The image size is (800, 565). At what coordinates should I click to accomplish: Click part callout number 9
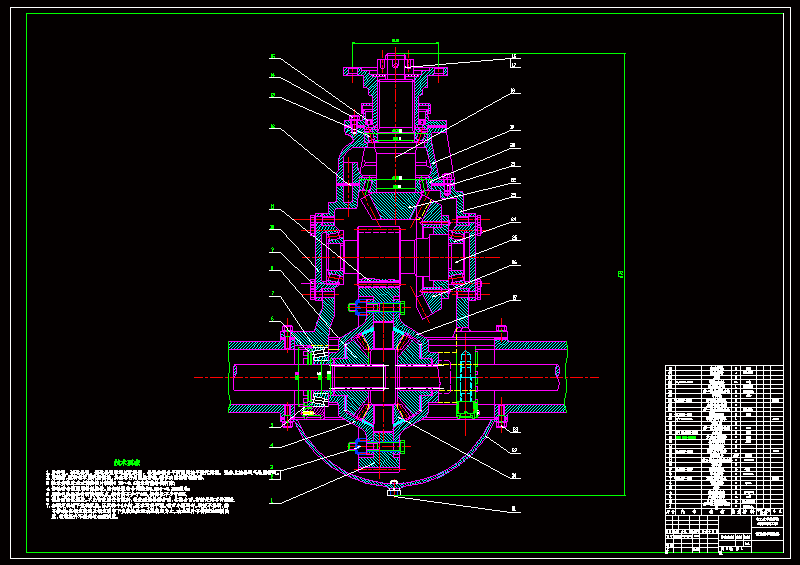[x=273, y=250]
